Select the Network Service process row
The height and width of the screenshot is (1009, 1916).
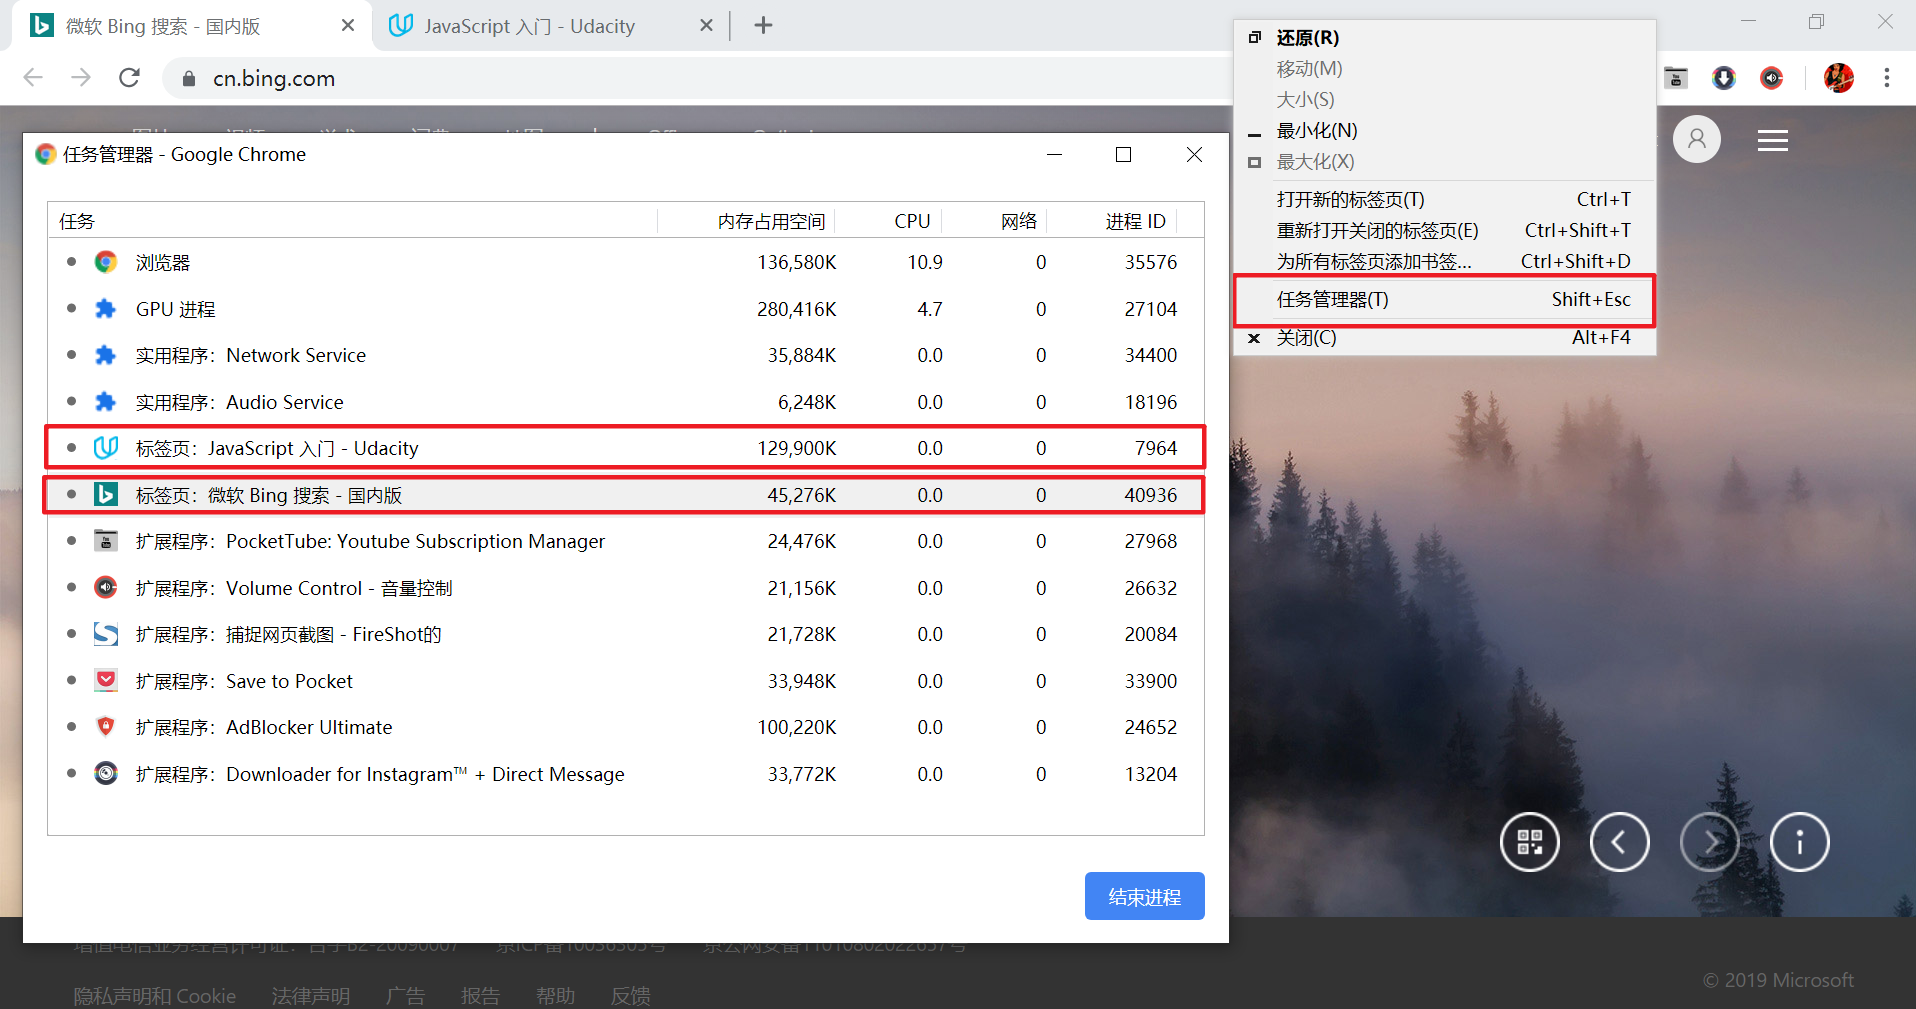coord(626,355)
